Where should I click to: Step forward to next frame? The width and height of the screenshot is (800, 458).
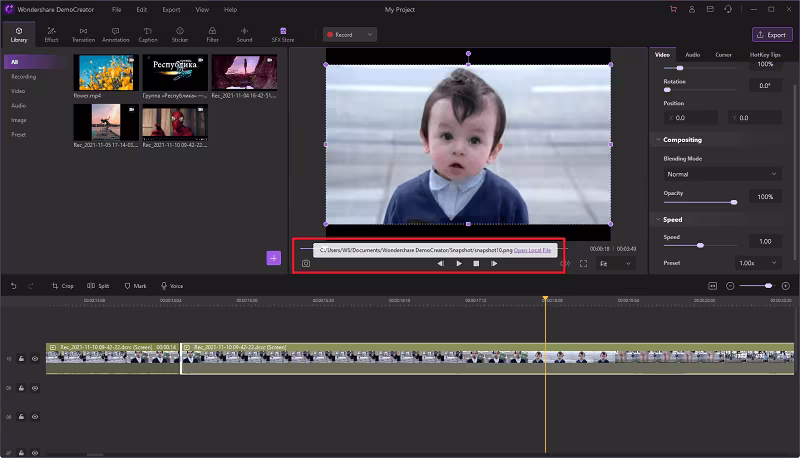494,264
